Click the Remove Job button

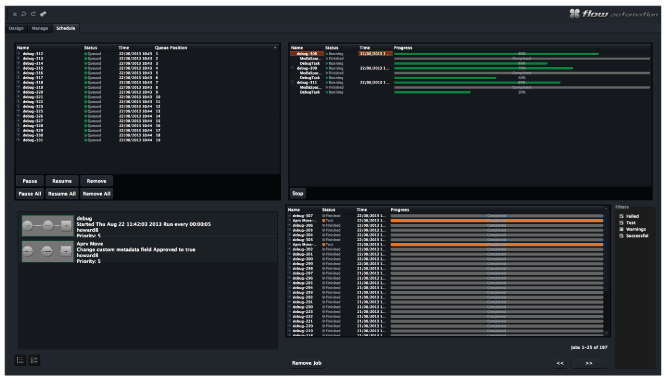[x=307, y=363]
